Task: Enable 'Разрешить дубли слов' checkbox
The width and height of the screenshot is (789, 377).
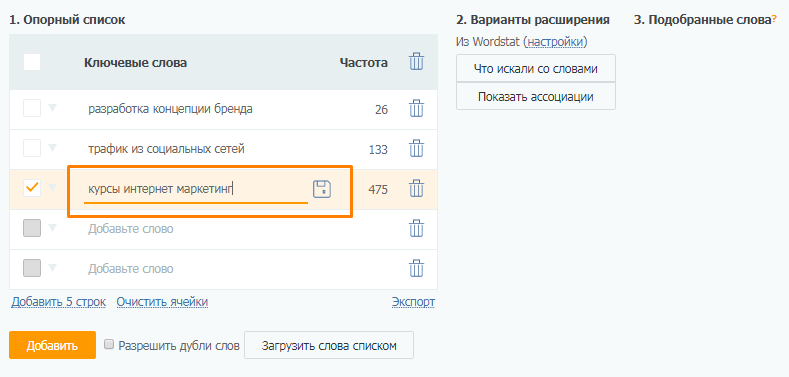Action: (109, 345)
